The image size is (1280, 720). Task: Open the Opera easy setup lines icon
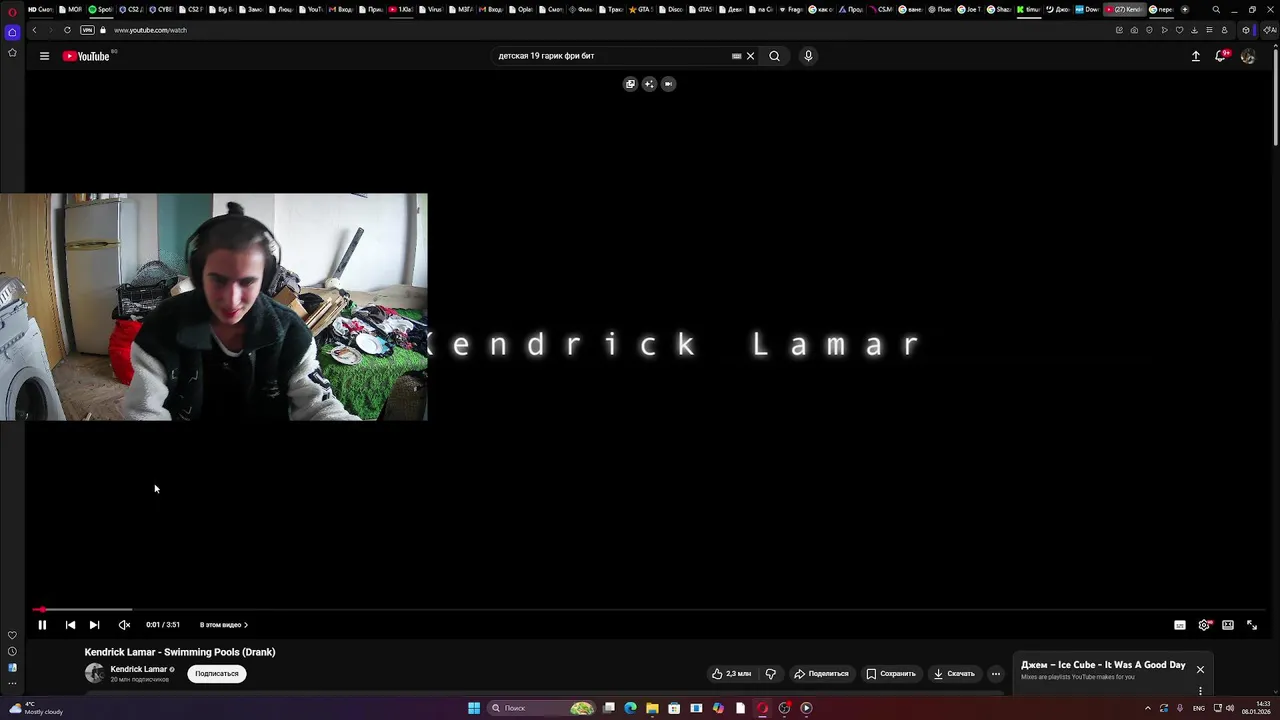(1209, 30)
